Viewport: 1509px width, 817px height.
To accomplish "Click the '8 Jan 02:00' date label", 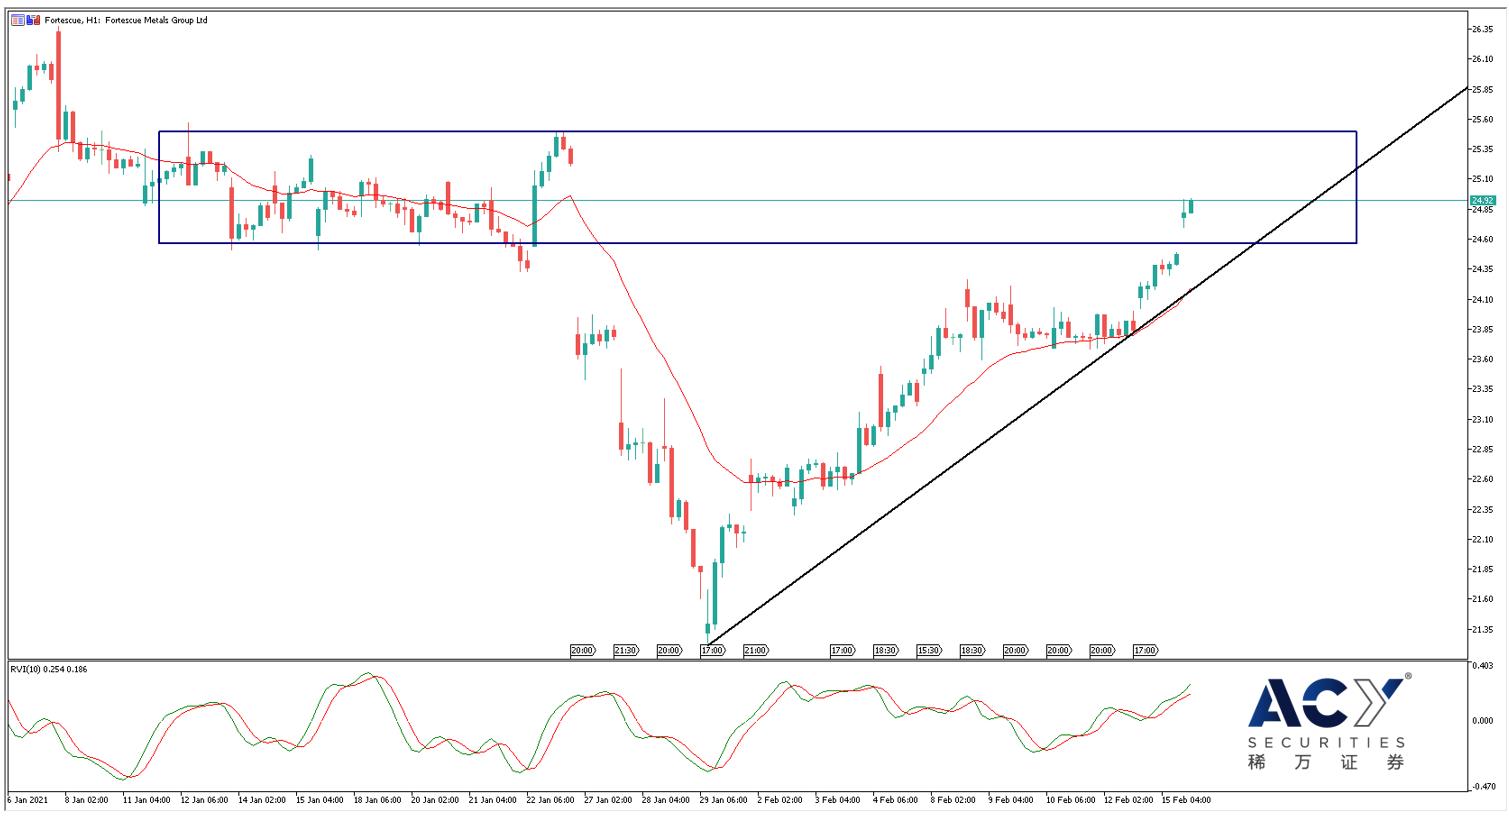I will tap(86, 800).
